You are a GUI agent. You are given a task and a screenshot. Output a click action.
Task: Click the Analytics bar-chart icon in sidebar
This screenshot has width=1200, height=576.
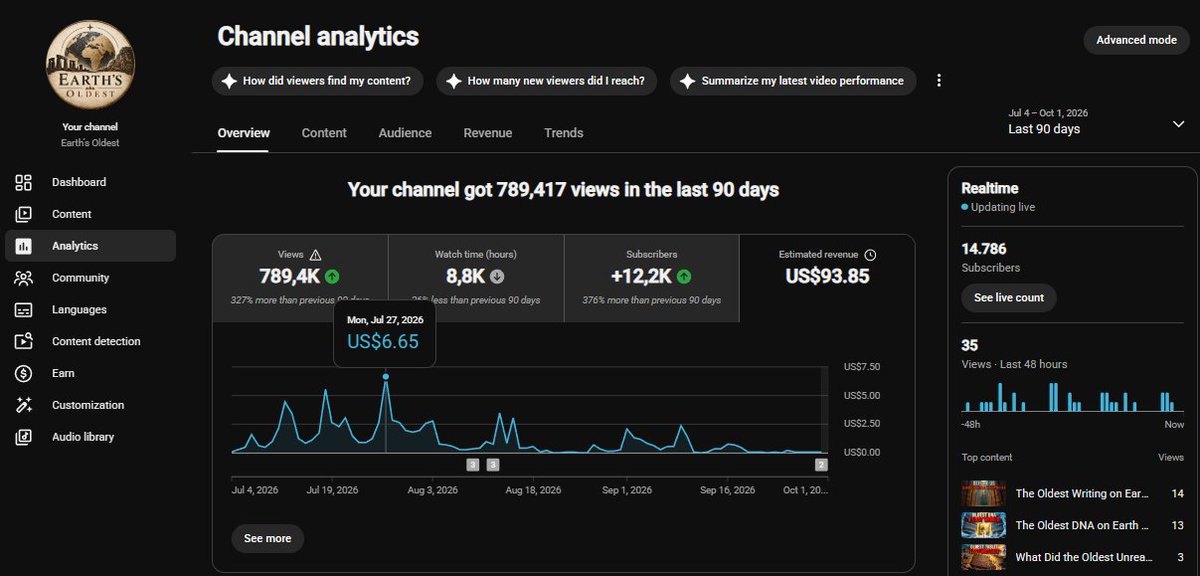tap(24, 246)
